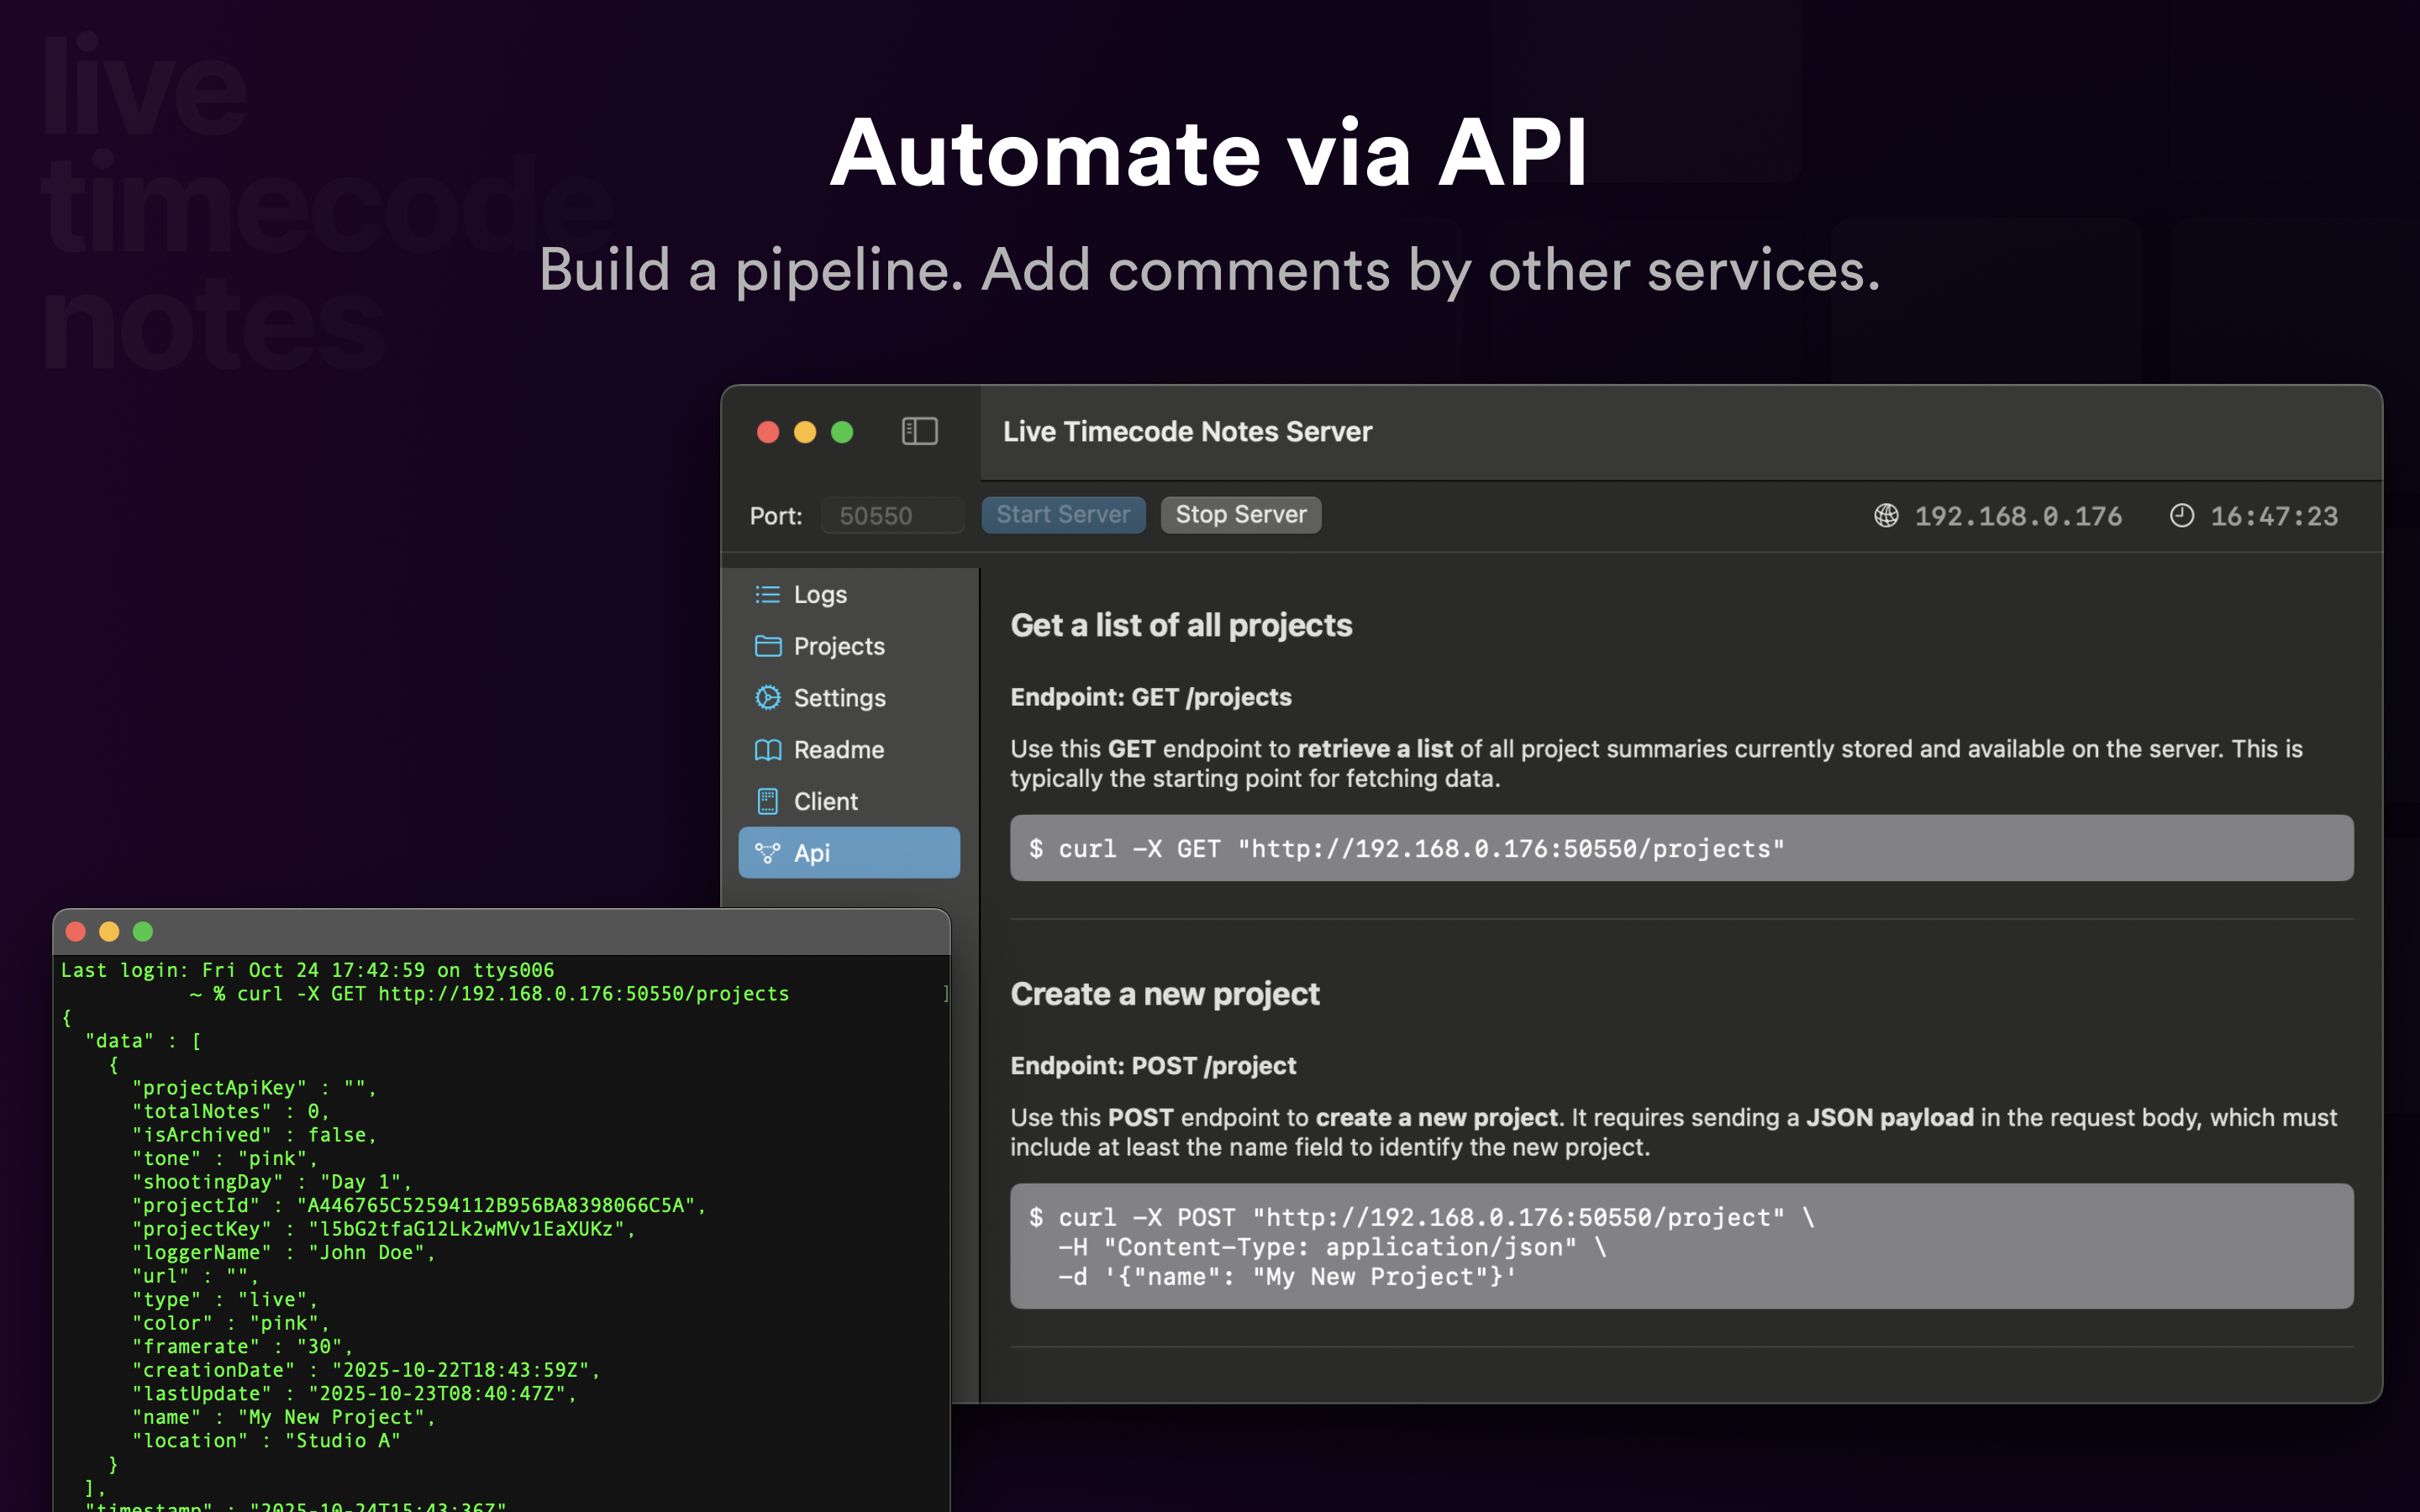Image resolution: width=2420 pixels, height=1512 pixels.
Task: Click the globe network icon
Action: point(1886,515)
